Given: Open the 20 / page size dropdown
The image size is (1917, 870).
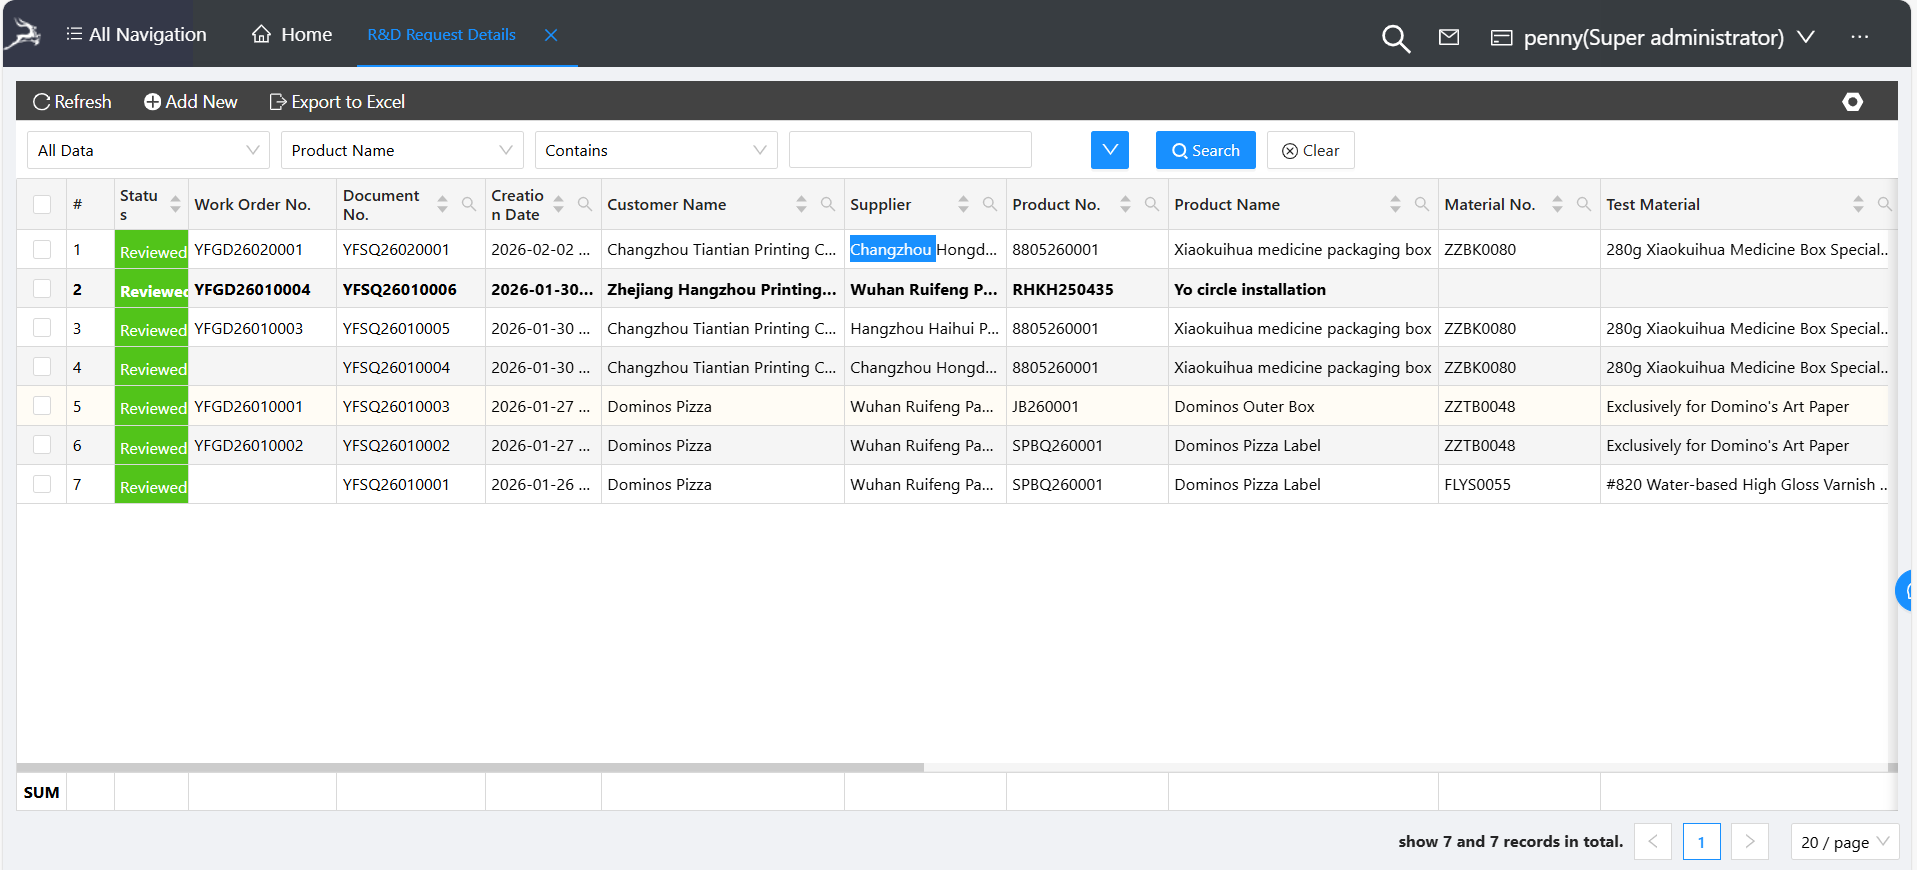Looking at the screenshot, I should point(1843,842).
